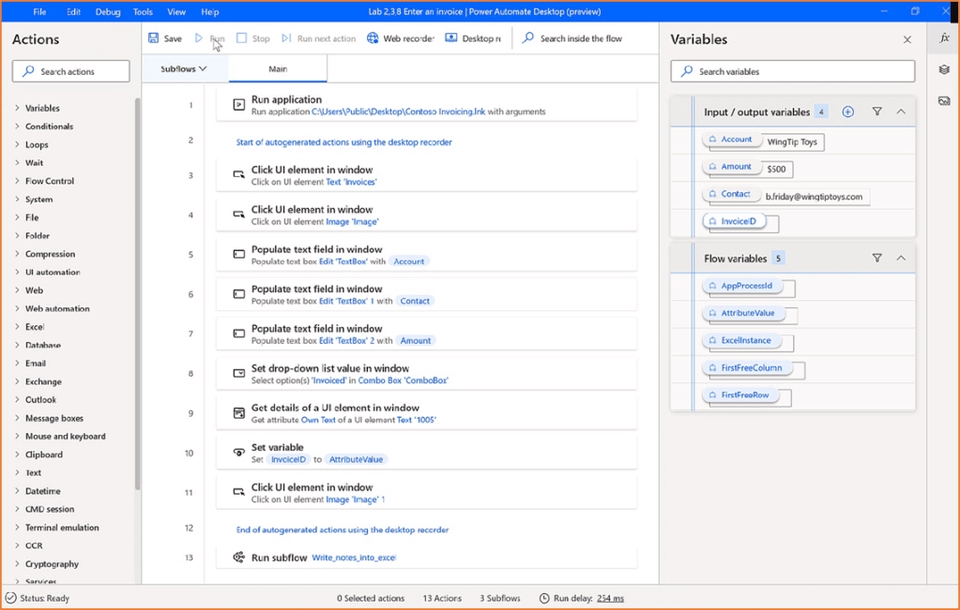
Task: Toggle the filter on Input/output variables
Action: 877,112
